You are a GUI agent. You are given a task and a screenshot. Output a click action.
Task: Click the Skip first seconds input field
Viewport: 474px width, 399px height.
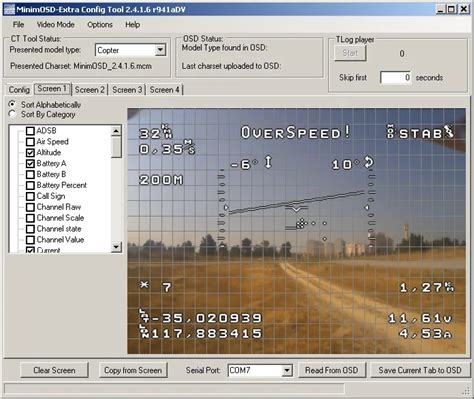pyautogui.click(x=396, y=77)
